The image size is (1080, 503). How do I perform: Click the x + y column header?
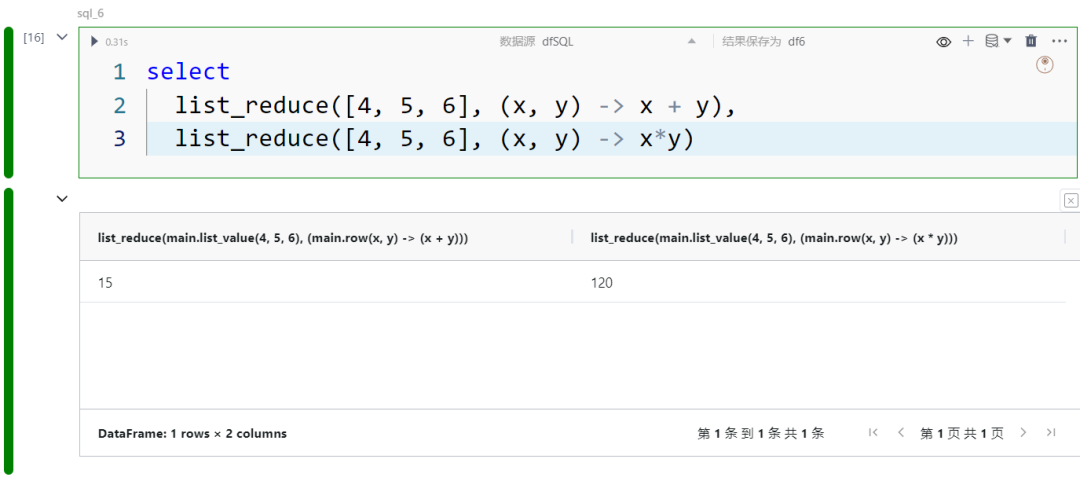click(326, 237)
